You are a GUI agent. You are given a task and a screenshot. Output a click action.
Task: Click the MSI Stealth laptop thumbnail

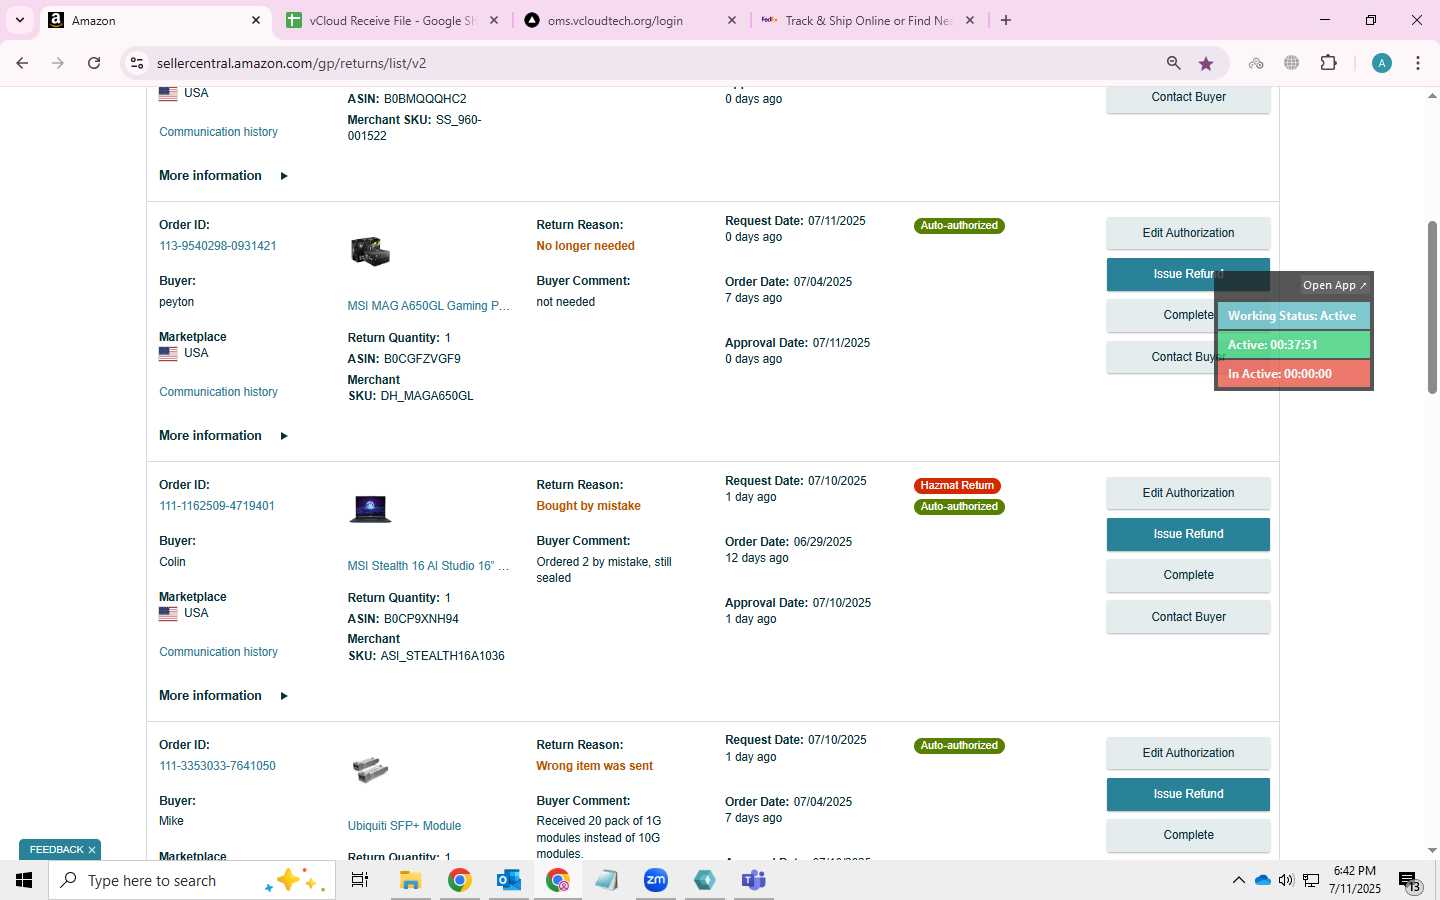(x=370, y=509)
